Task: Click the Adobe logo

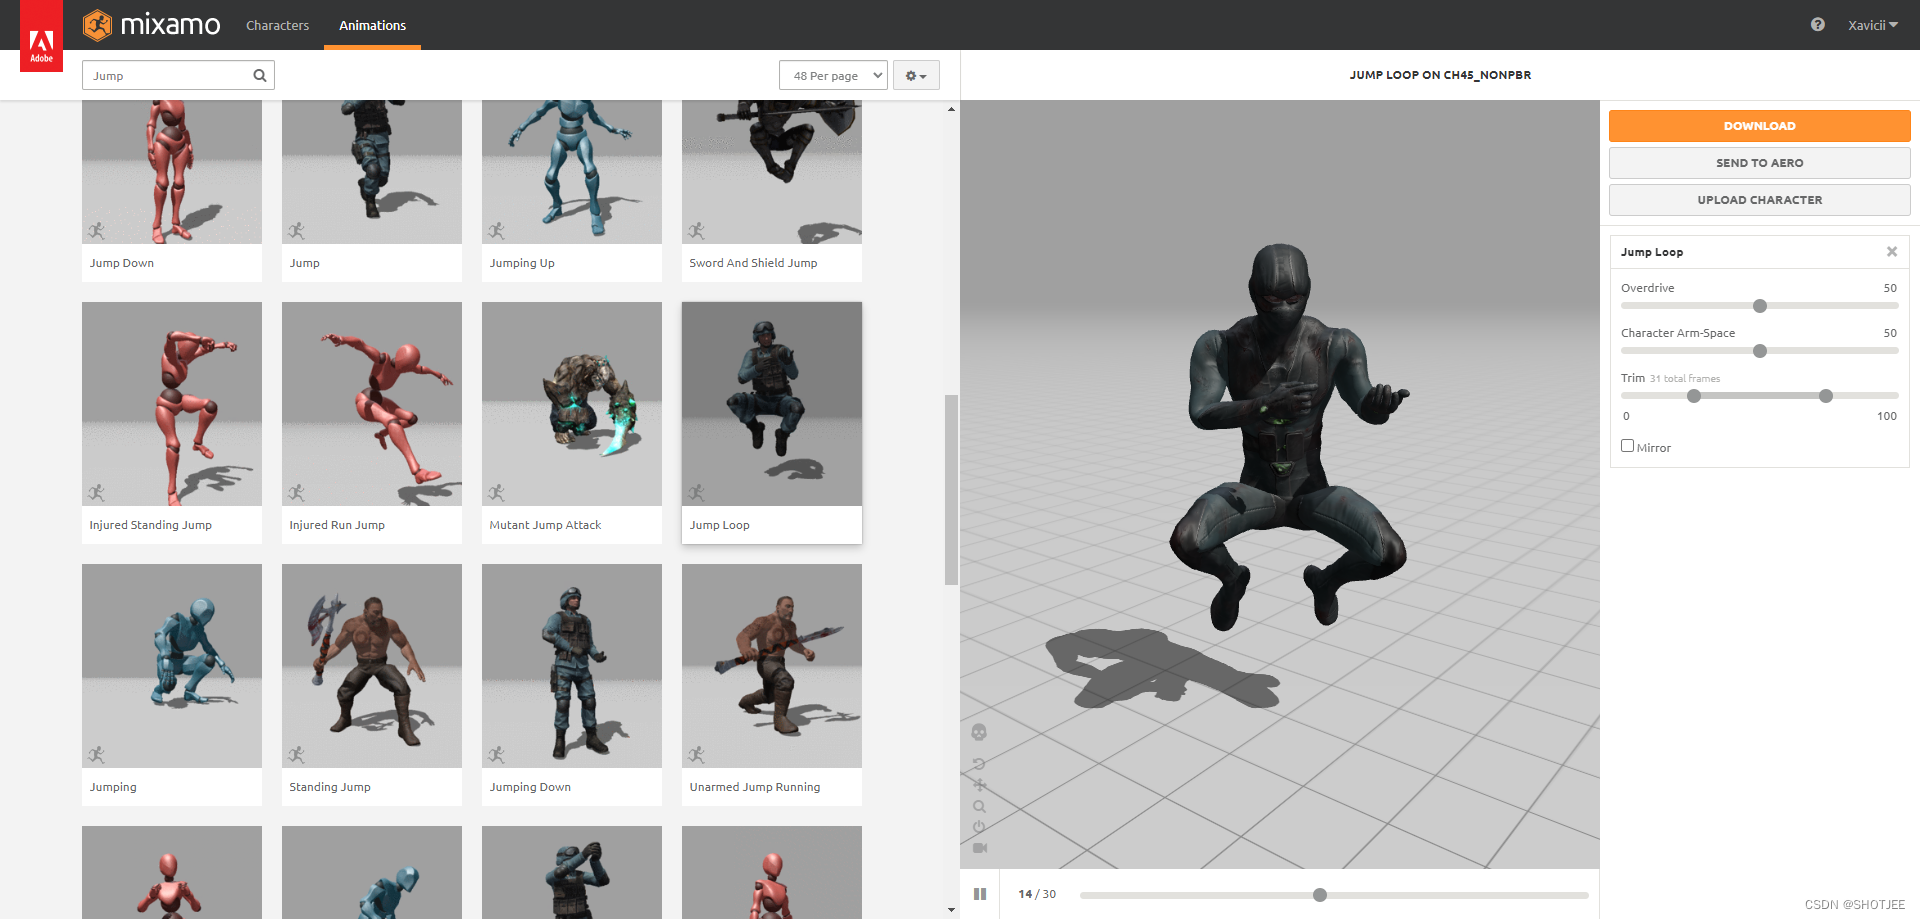Action: pyautogui.click(x=41, y=36)
